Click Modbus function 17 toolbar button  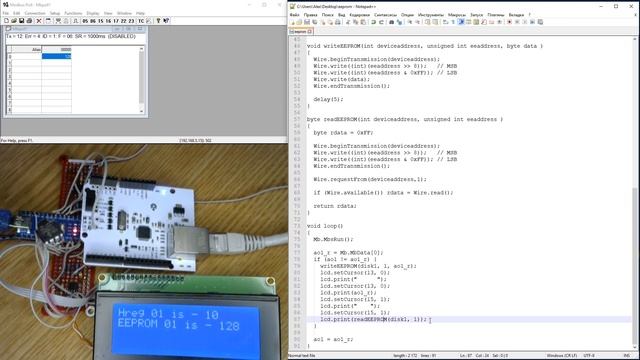tap(116, 21)
